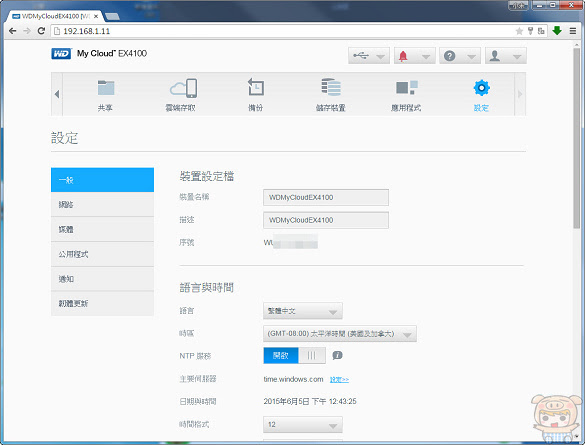Open the user account menu icon

(495, 56)
